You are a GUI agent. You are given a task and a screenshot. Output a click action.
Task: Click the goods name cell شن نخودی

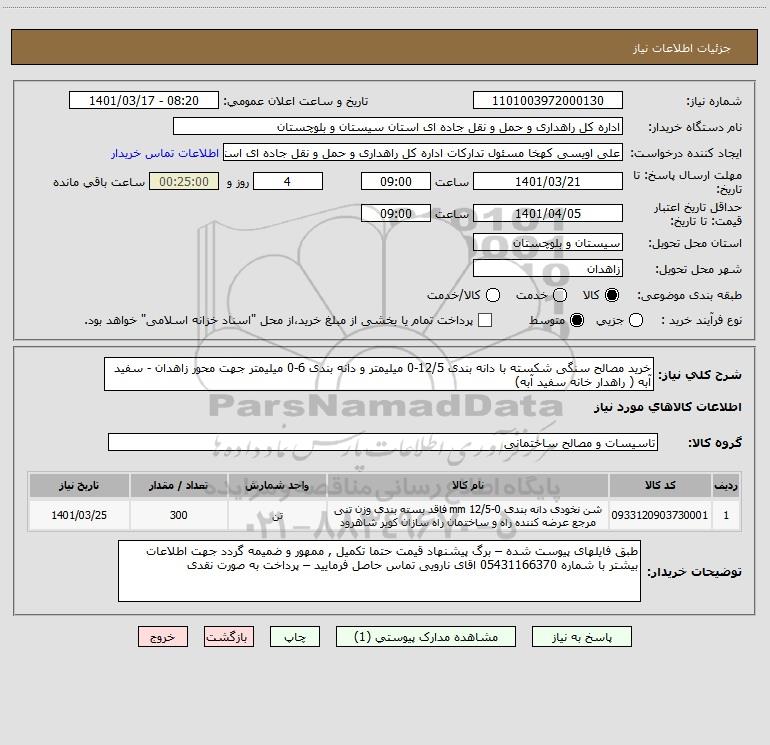[x=468, y=515]
